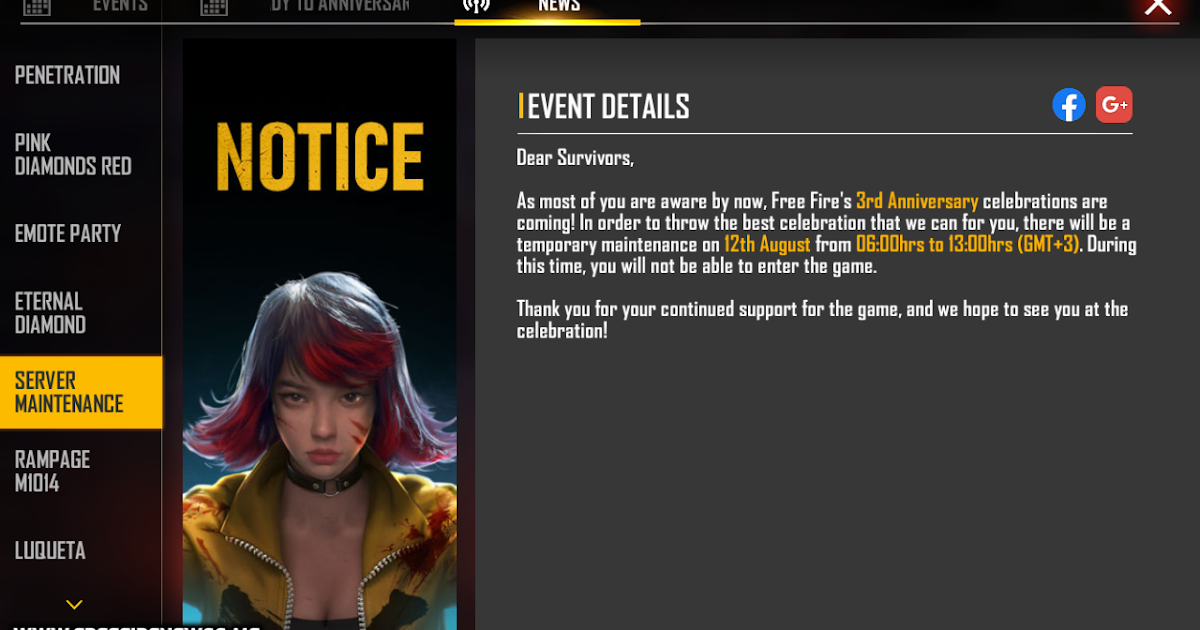The height and width of the screenshot is (630, 1200).
Task: Open the Rampage M1014 news item
Action: coord(81,471)
